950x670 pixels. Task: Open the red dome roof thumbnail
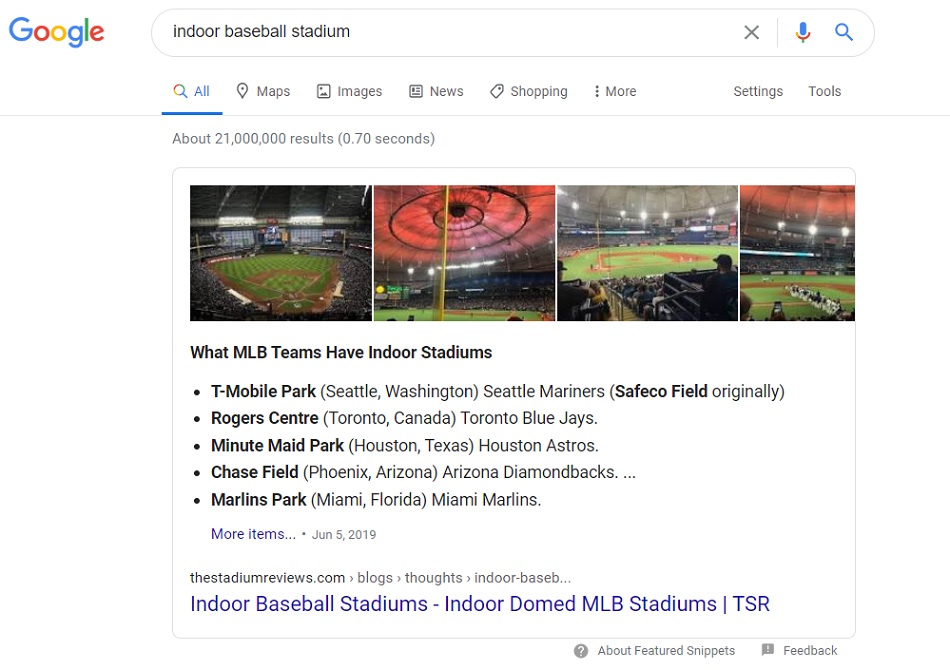[464, 253]
